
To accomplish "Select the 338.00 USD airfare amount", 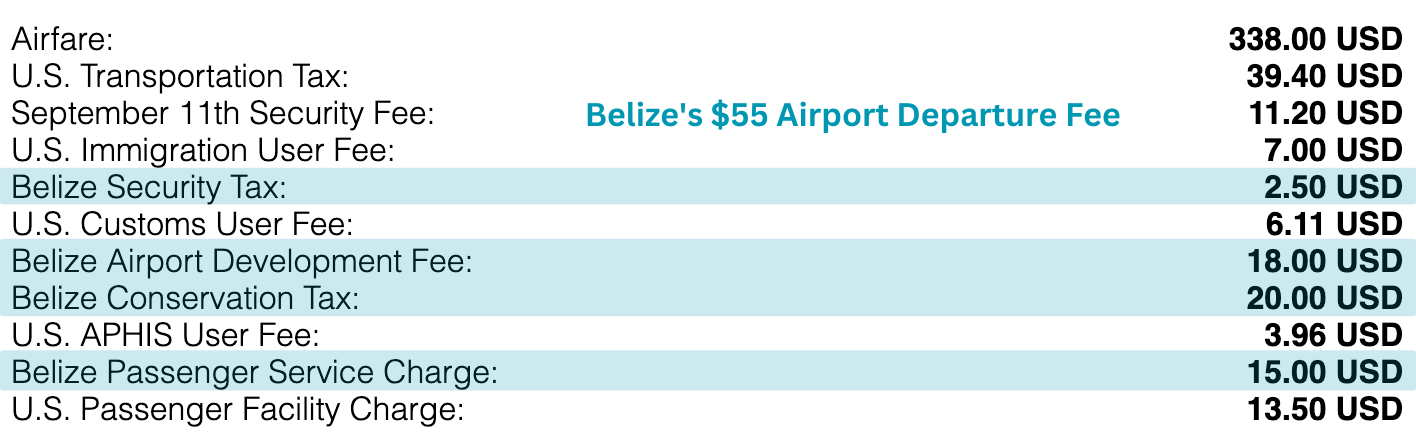I will [1315, 40].
